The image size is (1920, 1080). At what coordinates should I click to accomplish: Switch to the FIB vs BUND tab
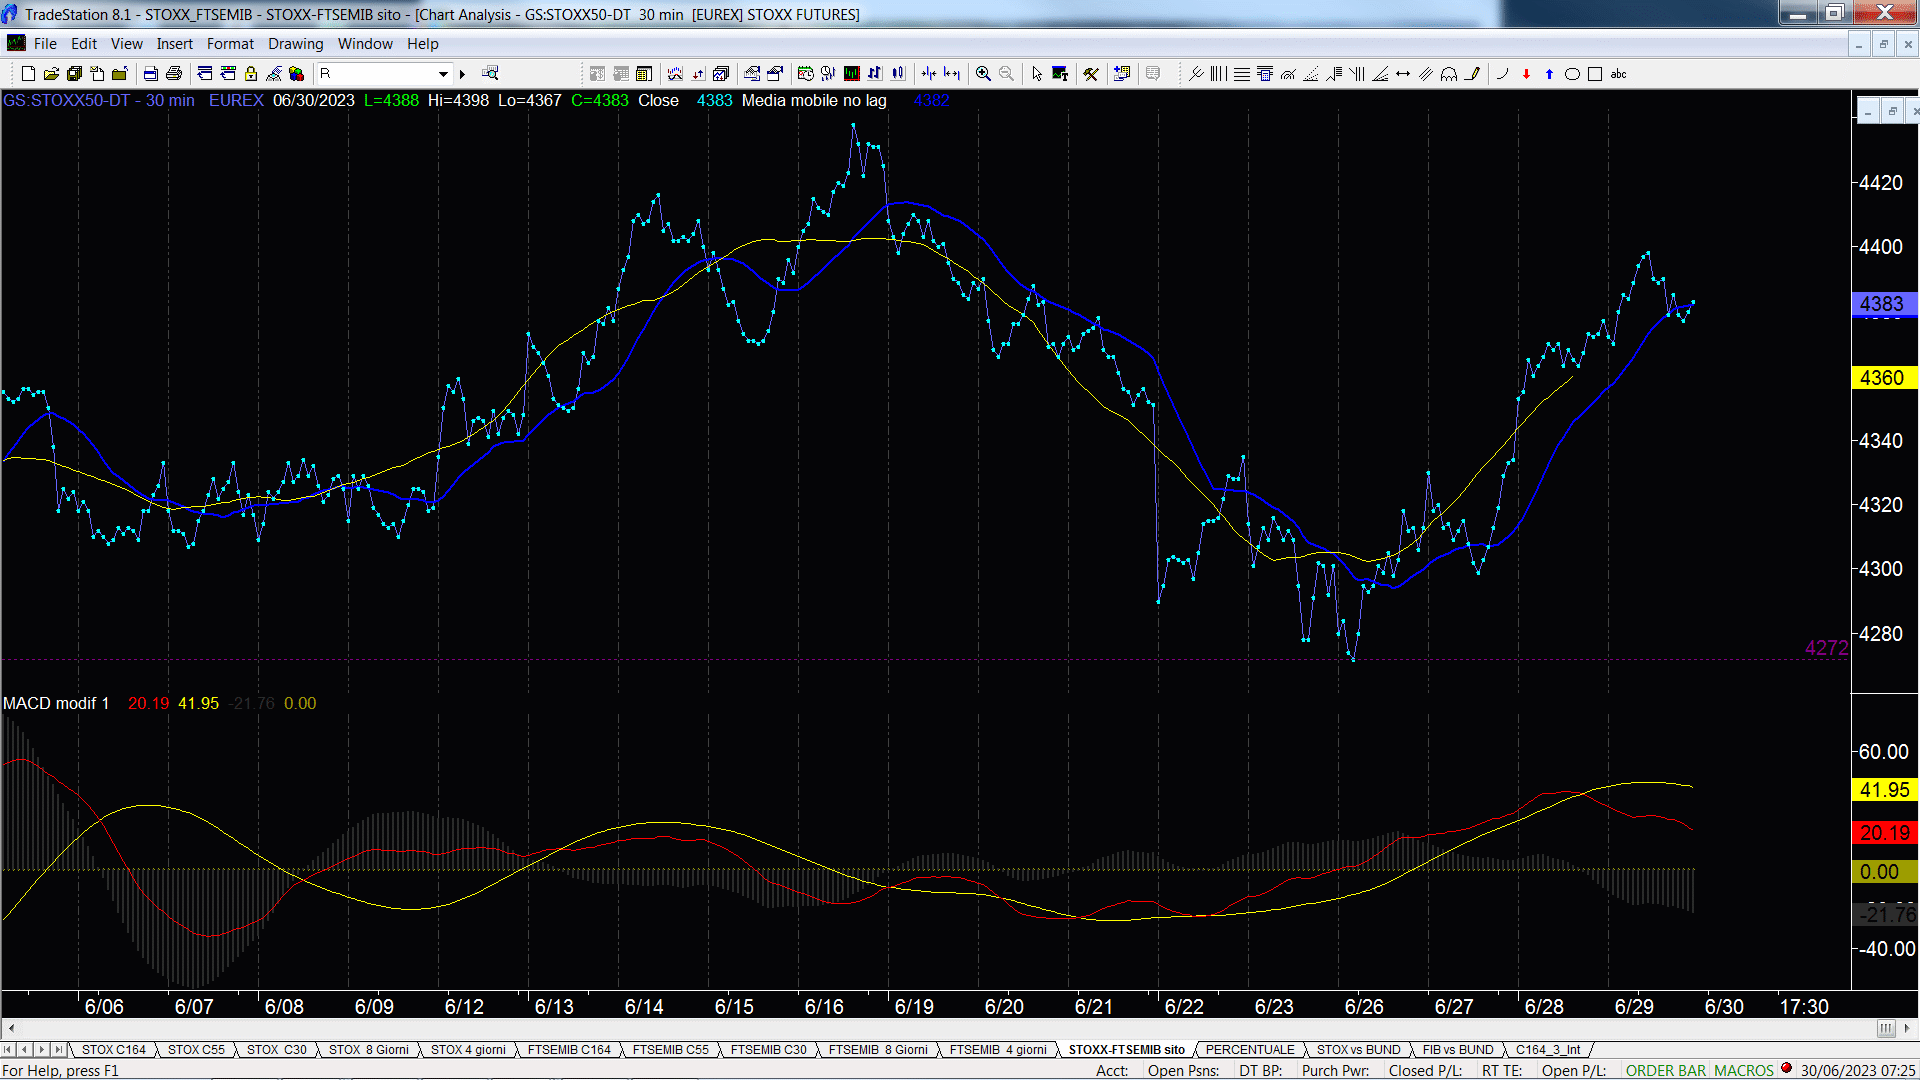tap(1458, 1050)
